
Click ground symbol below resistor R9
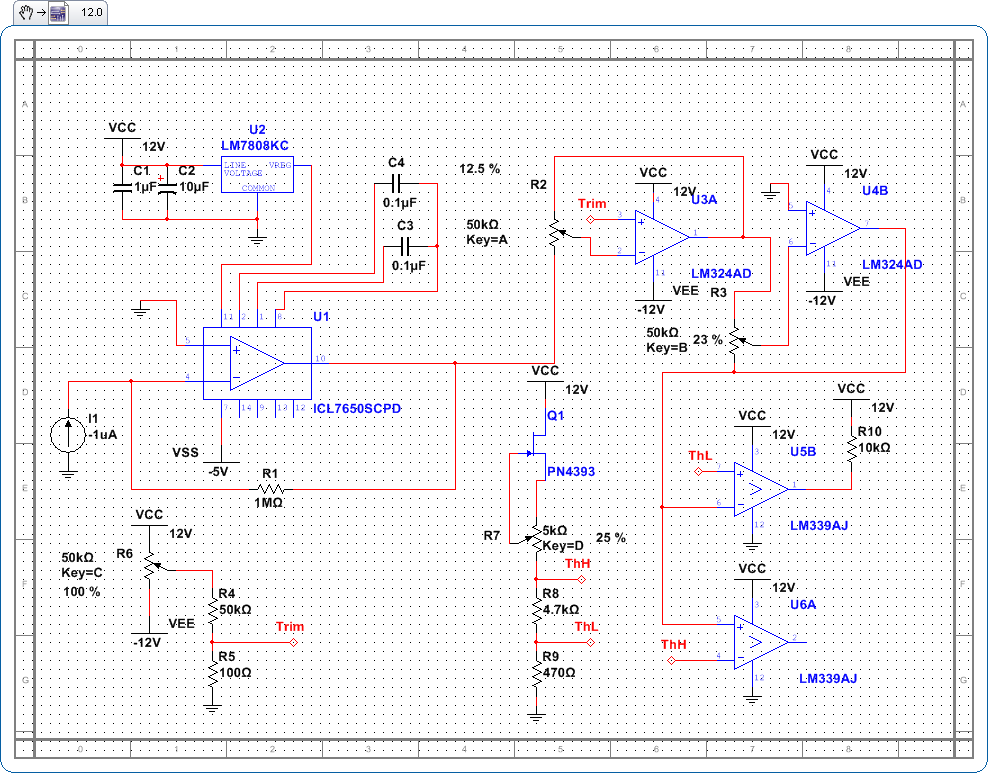(536, 718)
